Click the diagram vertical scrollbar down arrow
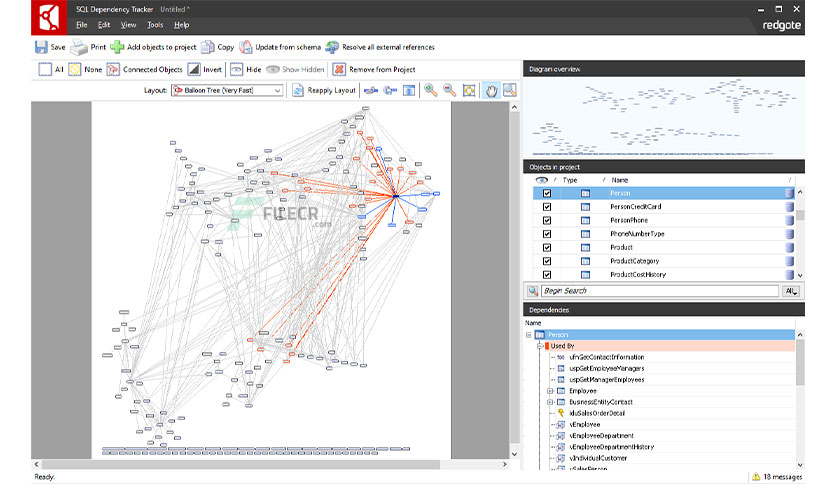836x484 pixels. 515,454
